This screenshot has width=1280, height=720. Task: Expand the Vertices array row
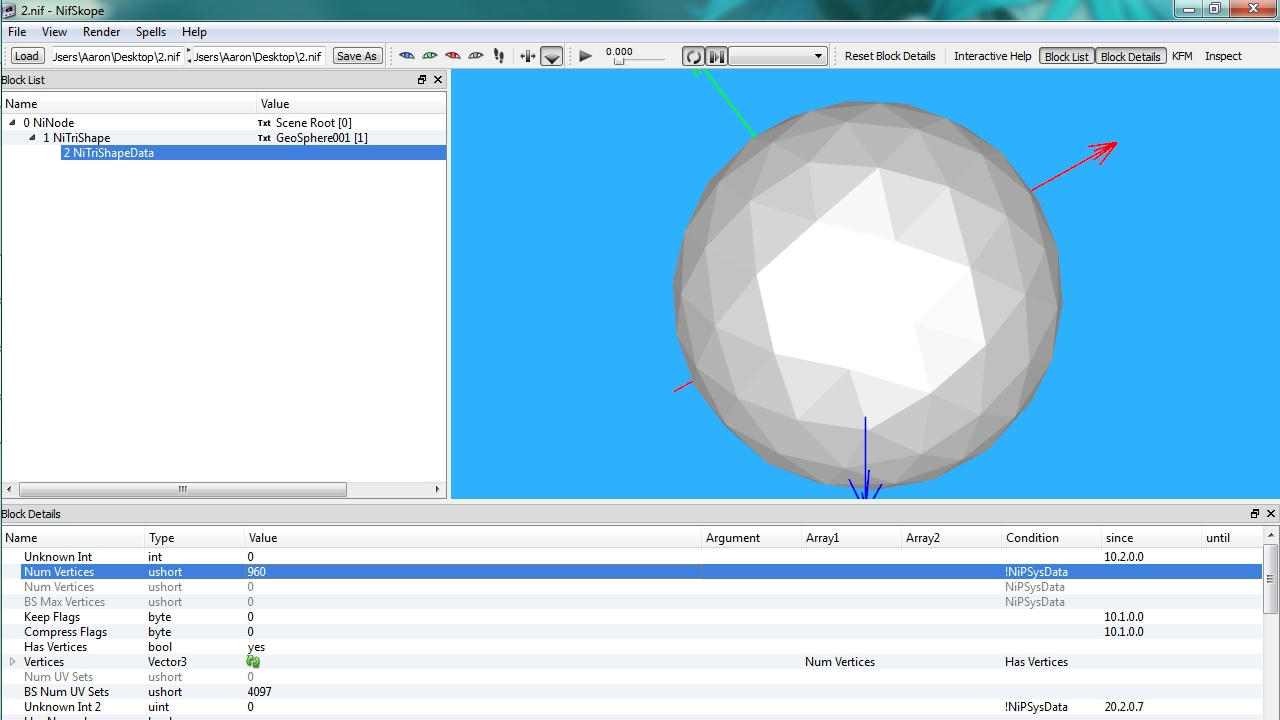(12, 662)
